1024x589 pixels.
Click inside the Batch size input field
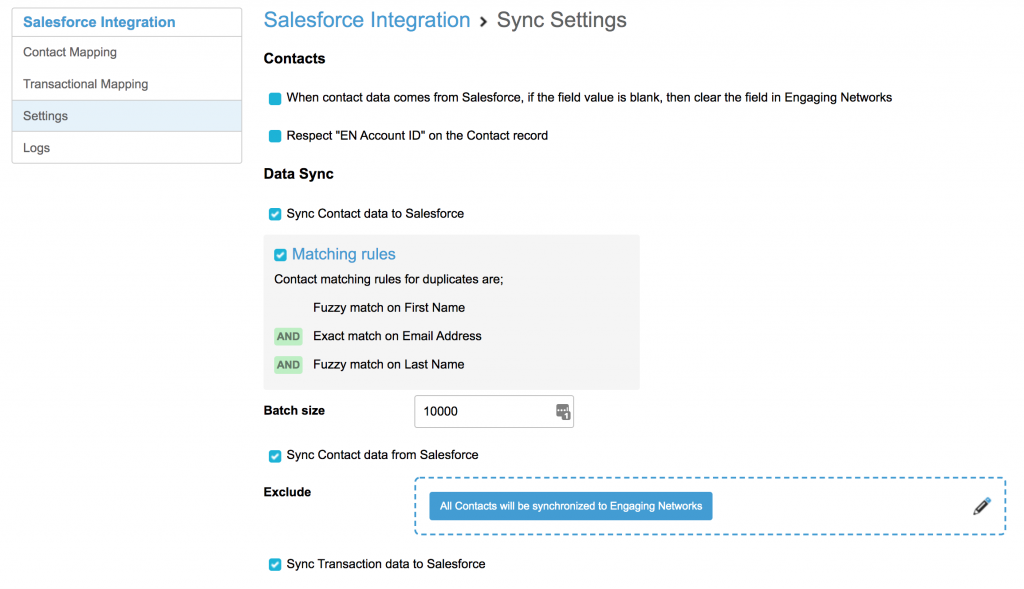pyautogui.click(x=480, y=411)
